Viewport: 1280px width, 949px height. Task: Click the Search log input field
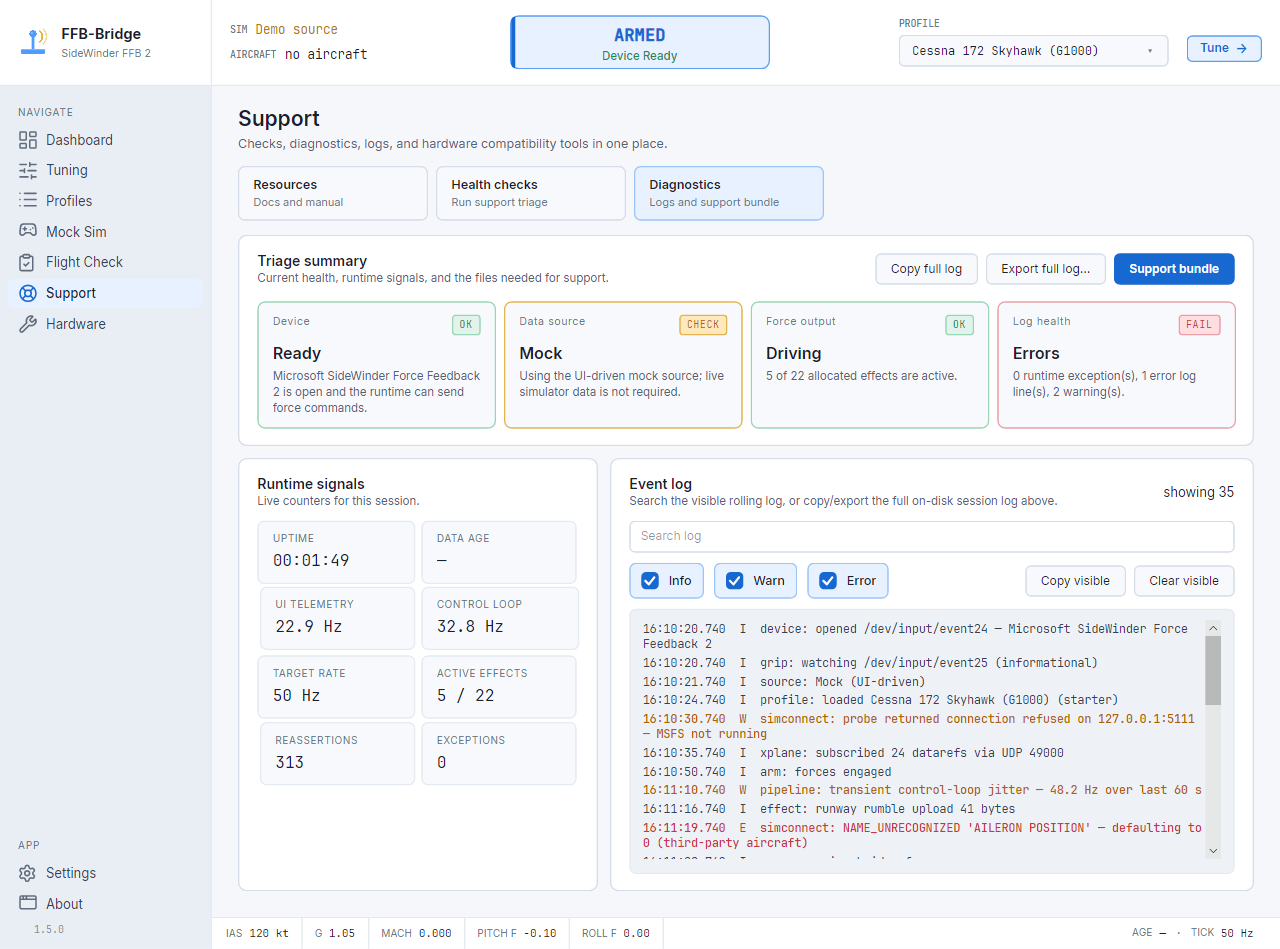coord(932,536)
